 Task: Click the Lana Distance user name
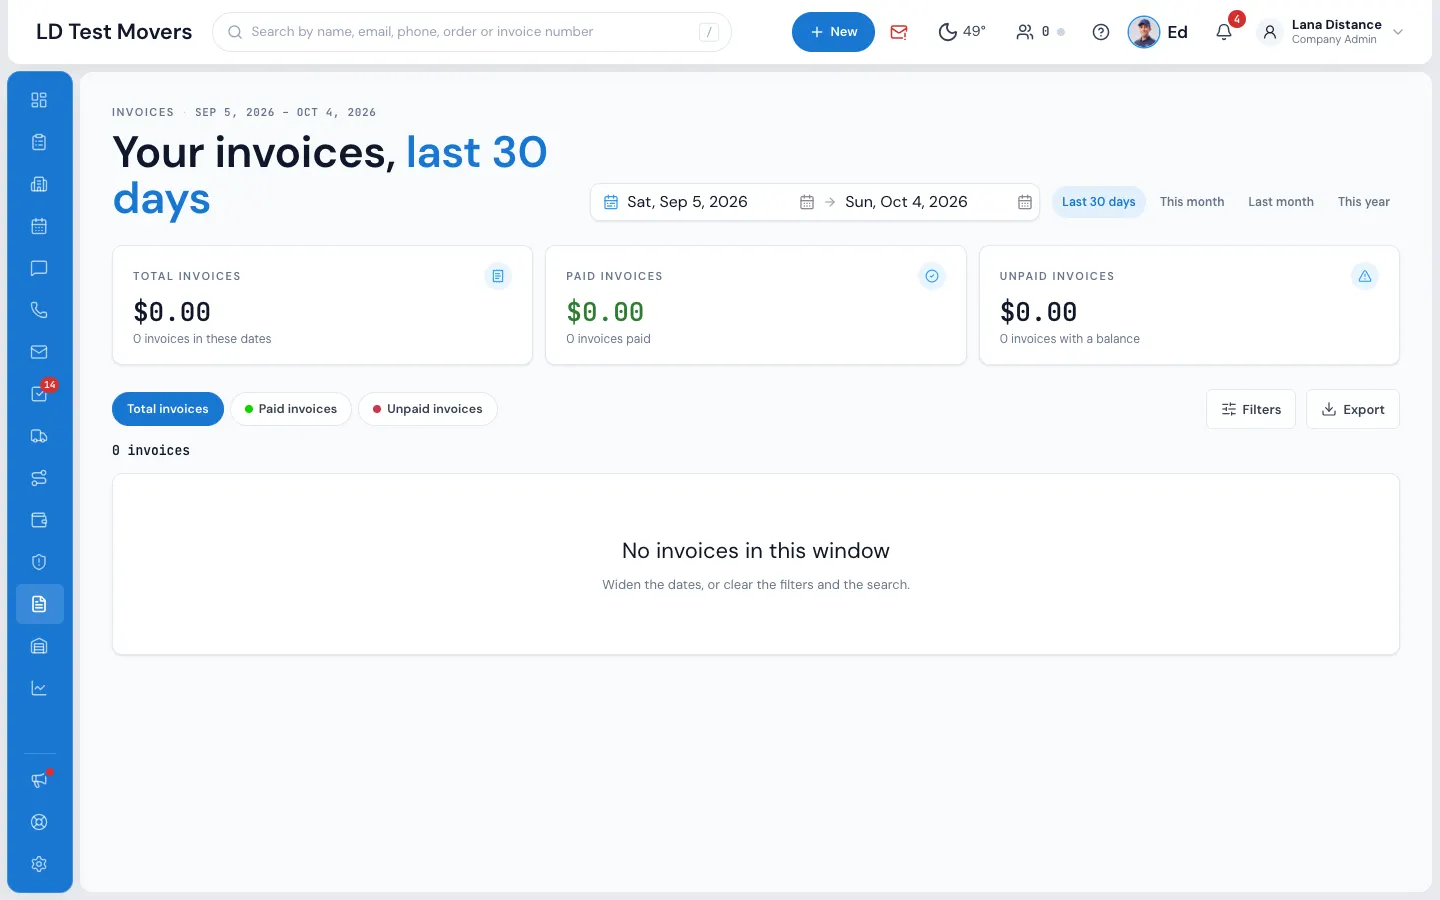1336,25
